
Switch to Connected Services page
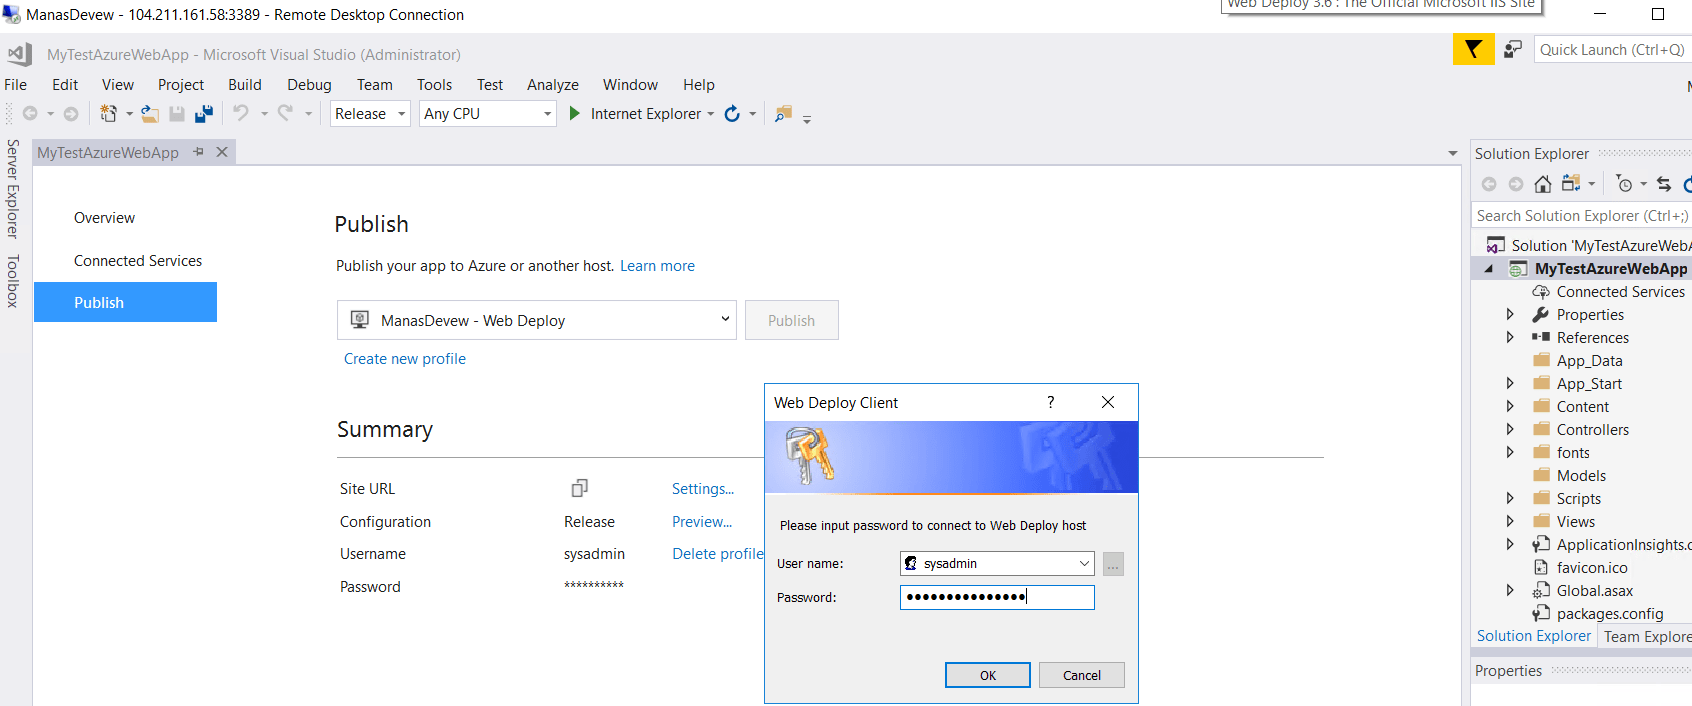[138, 261]
